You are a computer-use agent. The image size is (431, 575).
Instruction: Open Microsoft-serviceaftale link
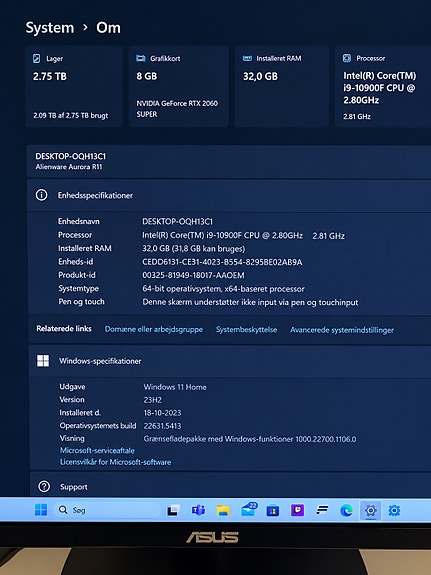click(97, 450)
